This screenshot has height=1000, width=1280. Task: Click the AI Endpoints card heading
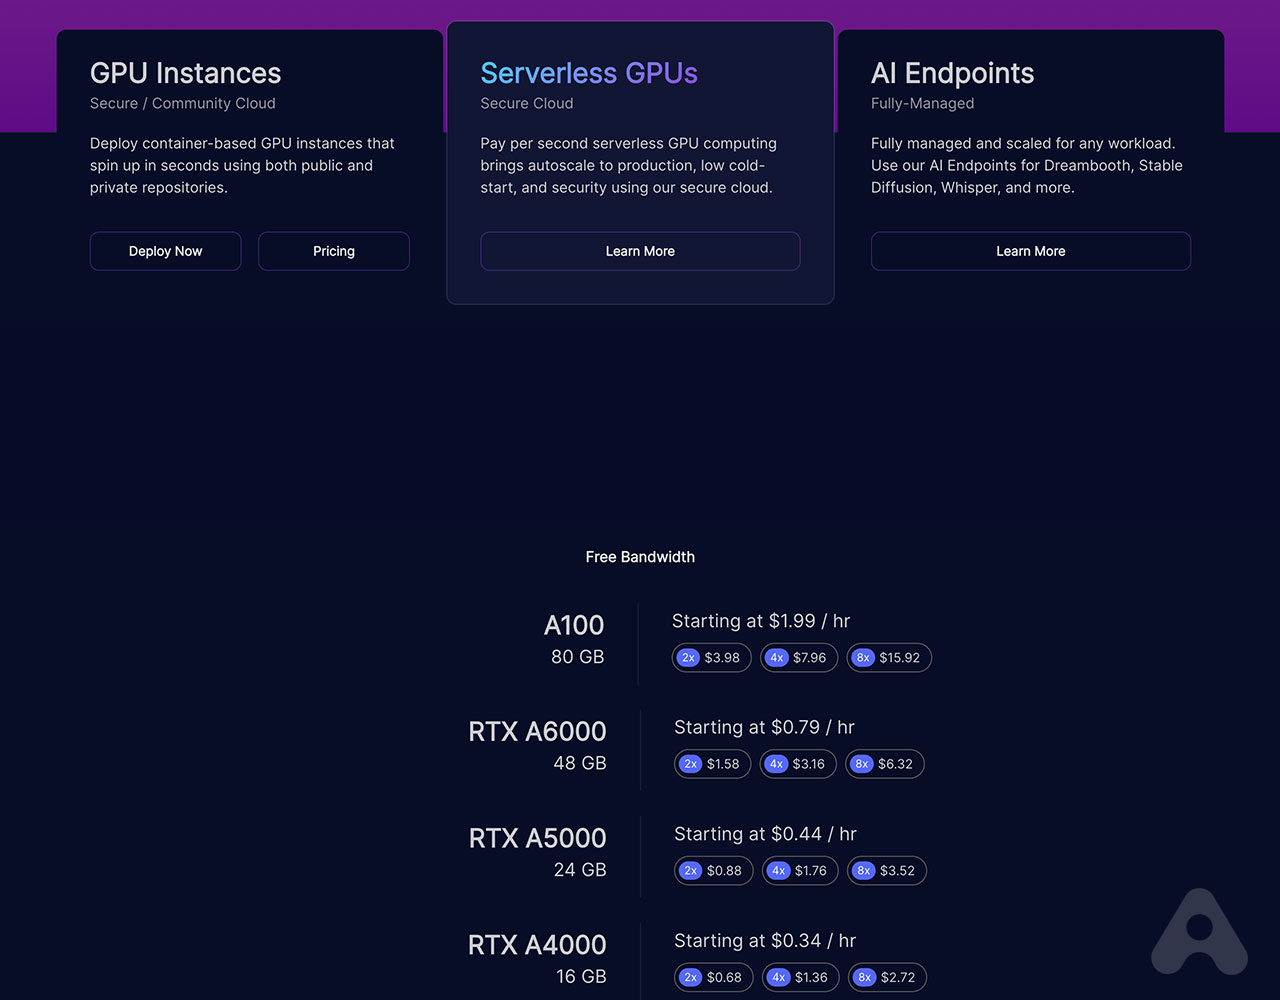click(x=952, y=73)
